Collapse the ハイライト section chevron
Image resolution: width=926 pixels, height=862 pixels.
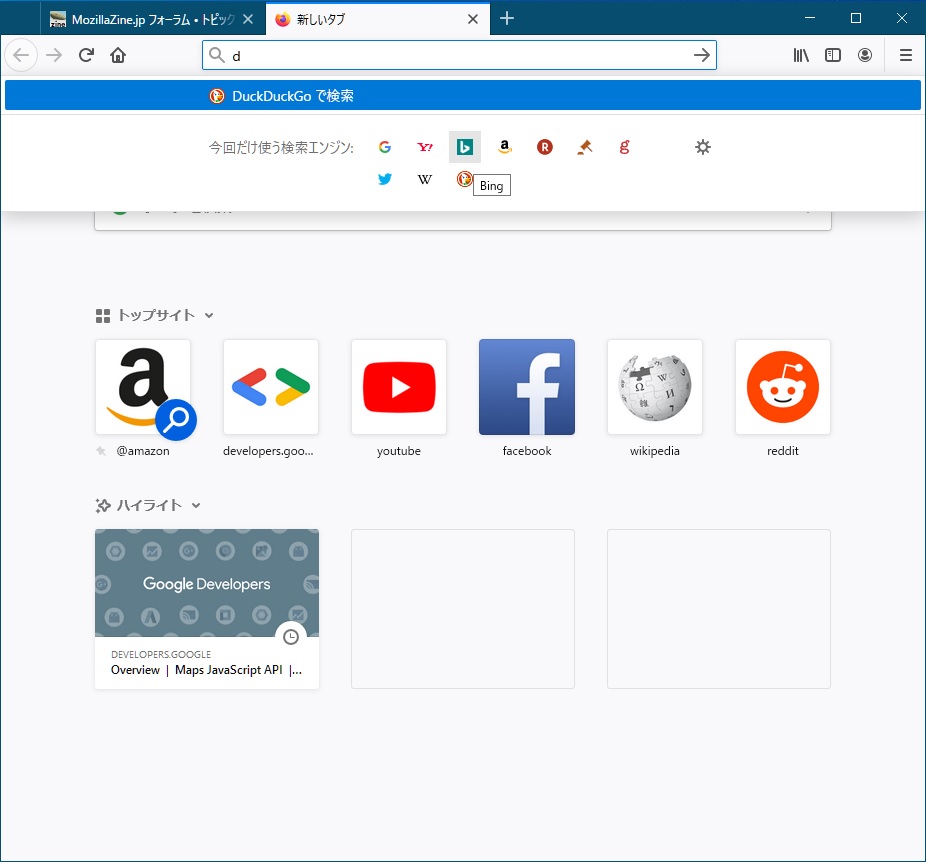pos(196,506)
